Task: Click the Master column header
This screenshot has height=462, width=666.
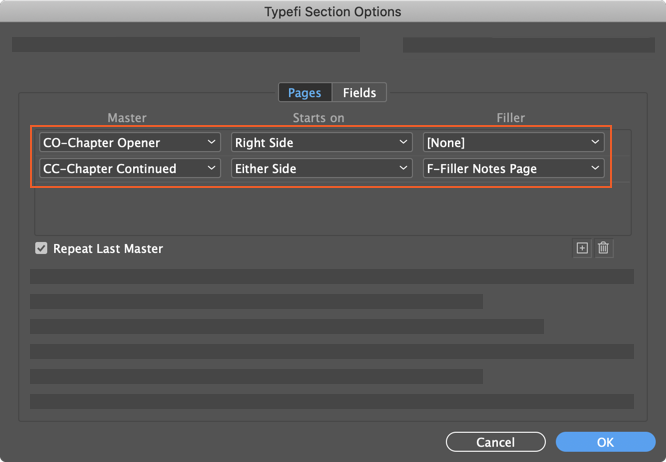Action: (x=127, y=118)
